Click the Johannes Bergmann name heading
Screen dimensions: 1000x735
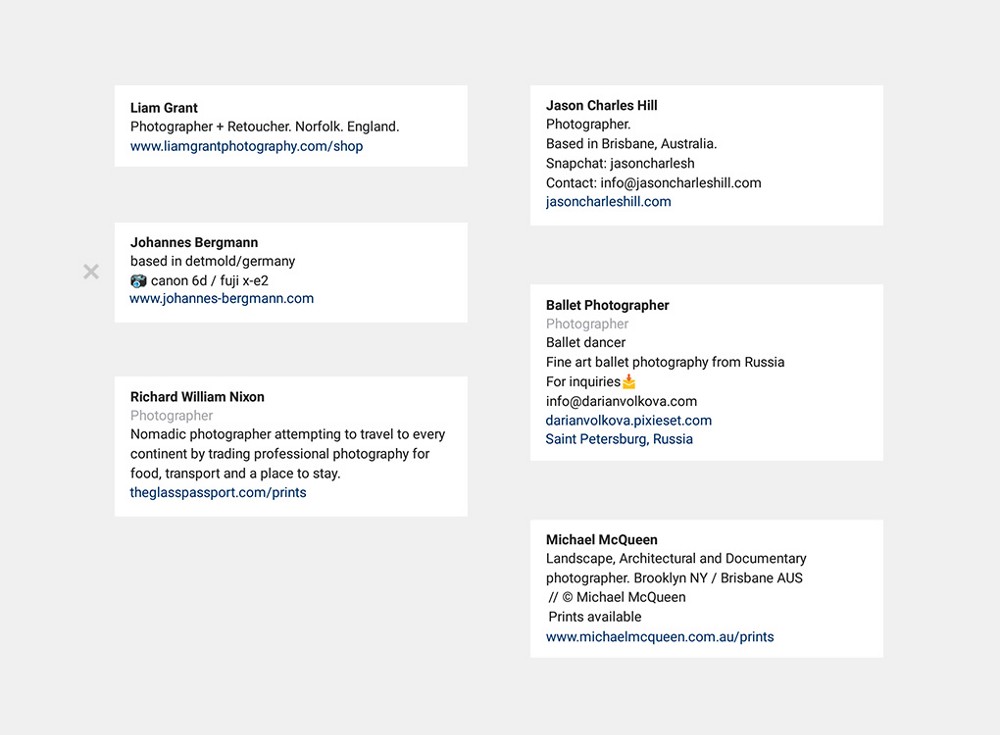click(x=194, y=242)
